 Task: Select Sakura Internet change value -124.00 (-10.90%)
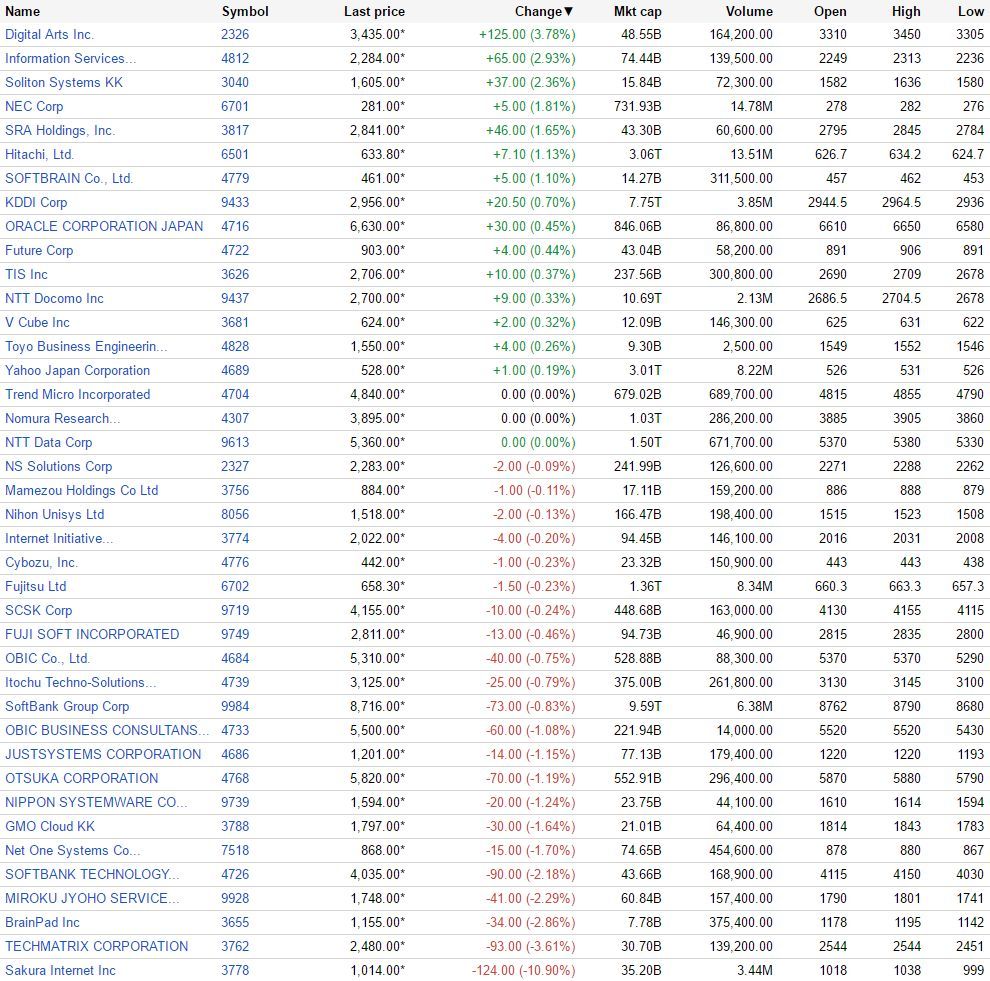[x=524, y=970]
